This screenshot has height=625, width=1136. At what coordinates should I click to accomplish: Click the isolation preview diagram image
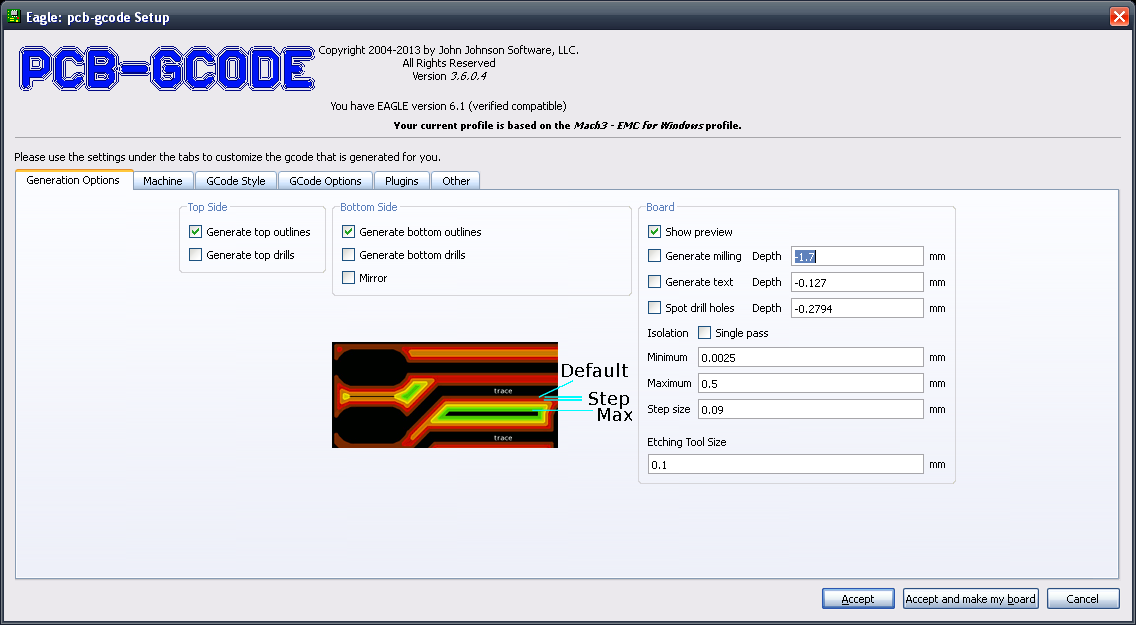pyautogui.click(x=445, y=394)
